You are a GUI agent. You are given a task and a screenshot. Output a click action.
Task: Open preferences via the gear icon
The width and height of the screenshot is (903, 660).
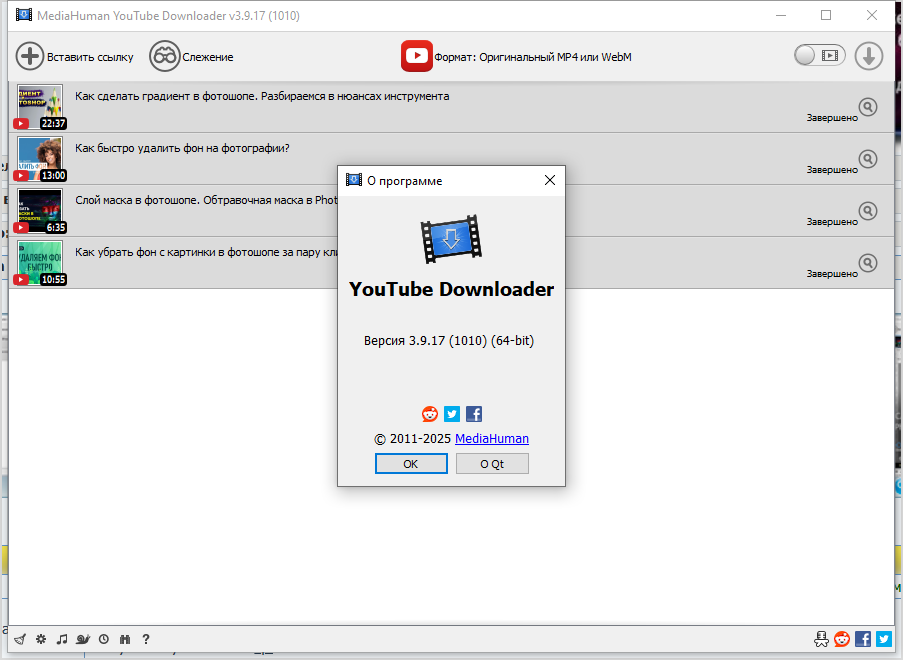point(40,639)
